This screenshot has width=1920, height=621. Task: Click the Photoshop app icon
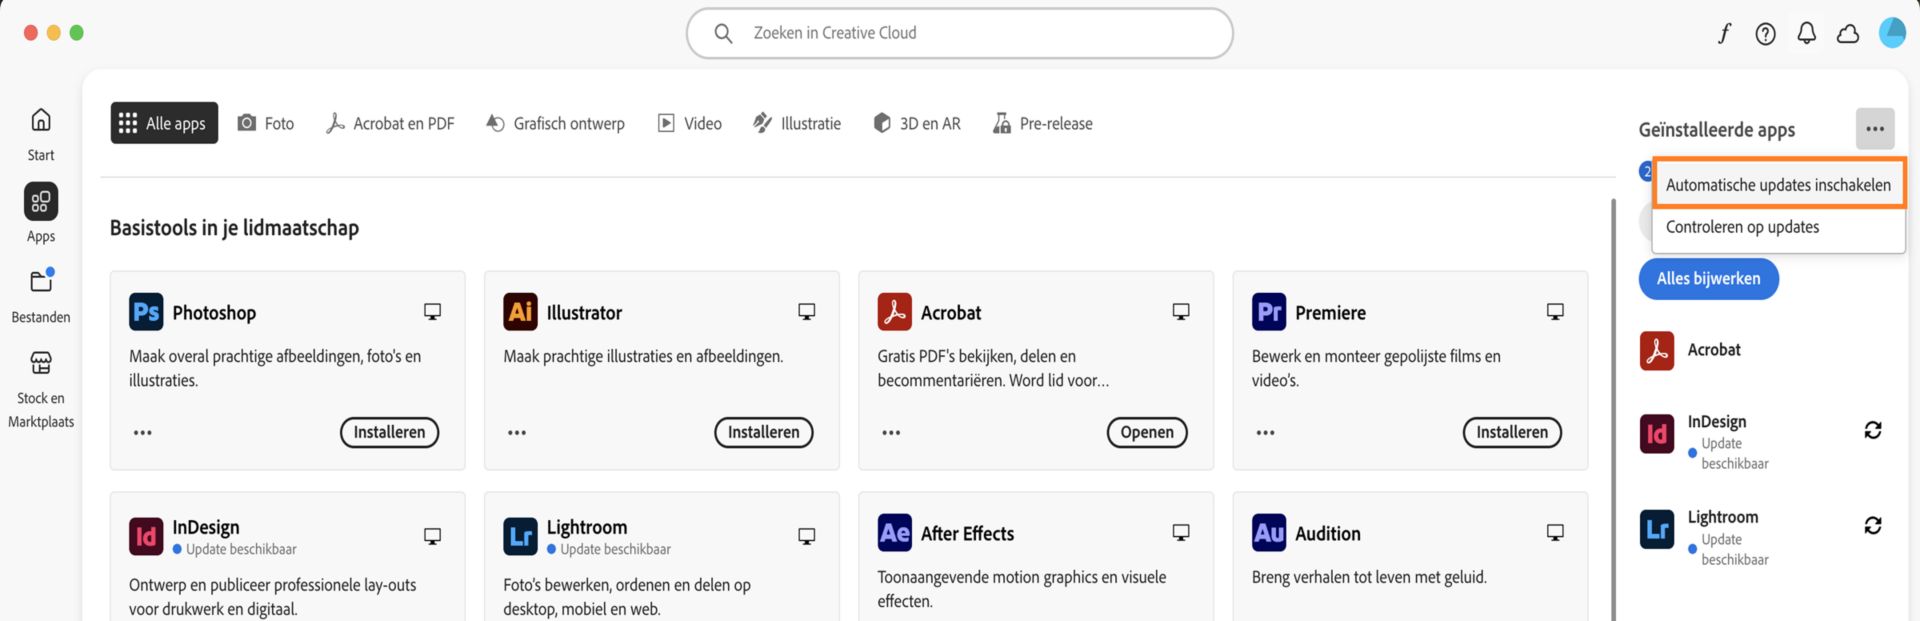pos(146,312)
